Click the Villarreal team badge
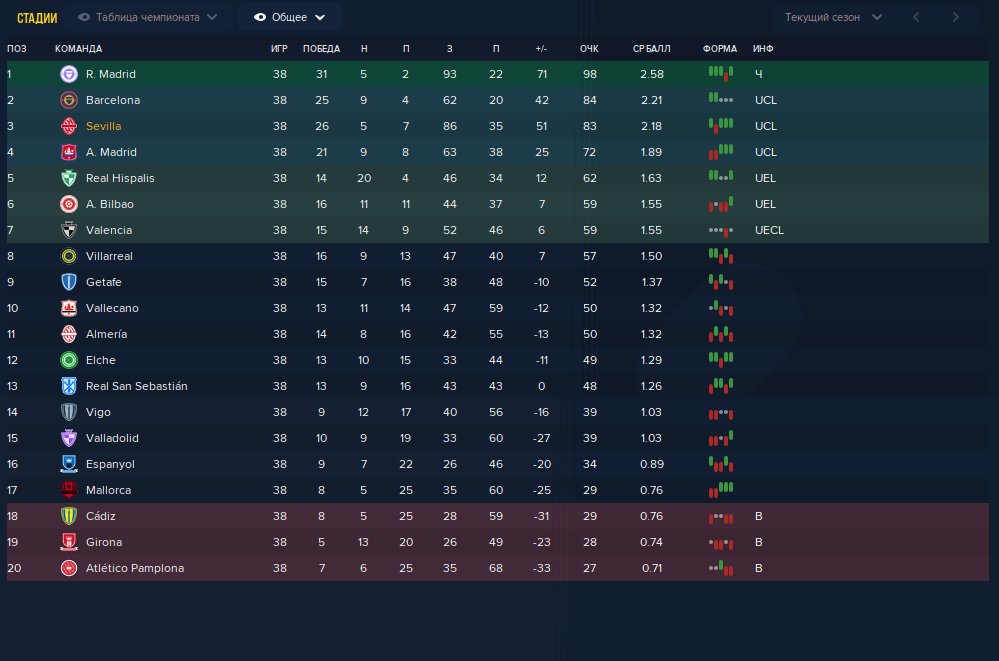 click(68, 256)
